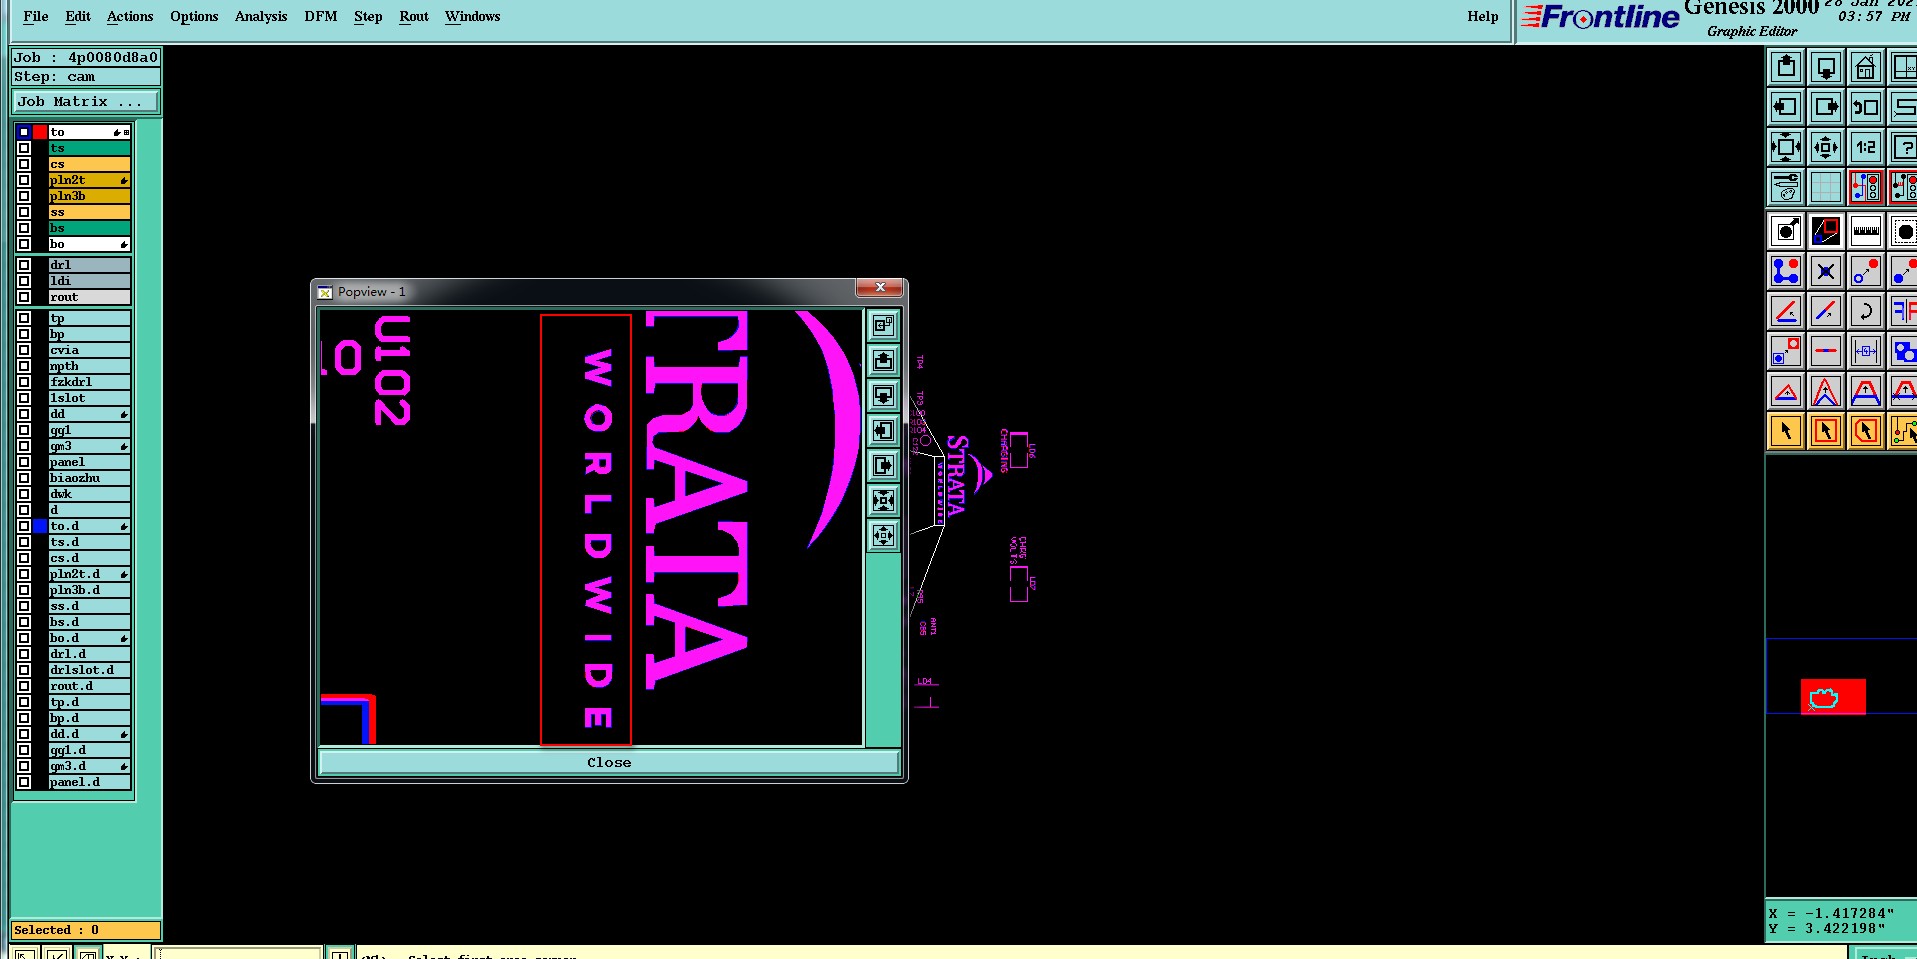This screenshot has height=959, width=1917.
Task: Click the ruler measure tool icon
Action: (x=1866, y=231)
